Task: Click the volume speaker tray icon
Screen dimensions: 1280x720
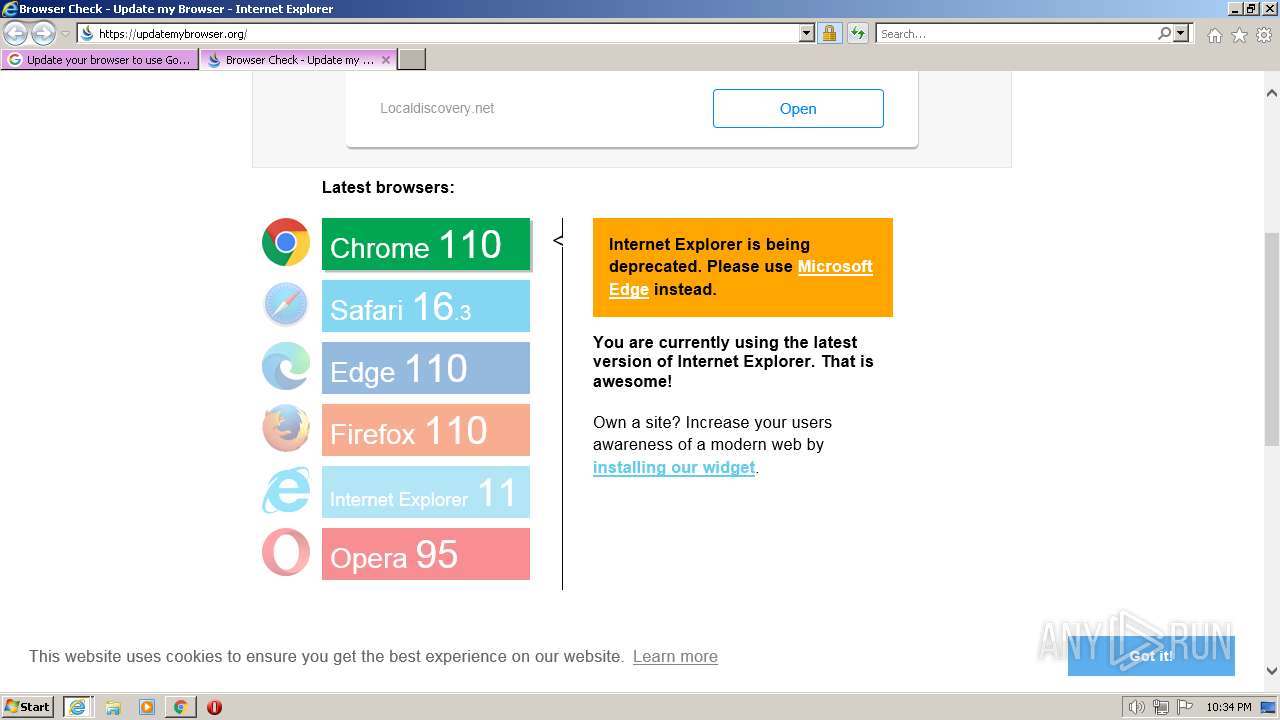Action: click(1136, 707)
